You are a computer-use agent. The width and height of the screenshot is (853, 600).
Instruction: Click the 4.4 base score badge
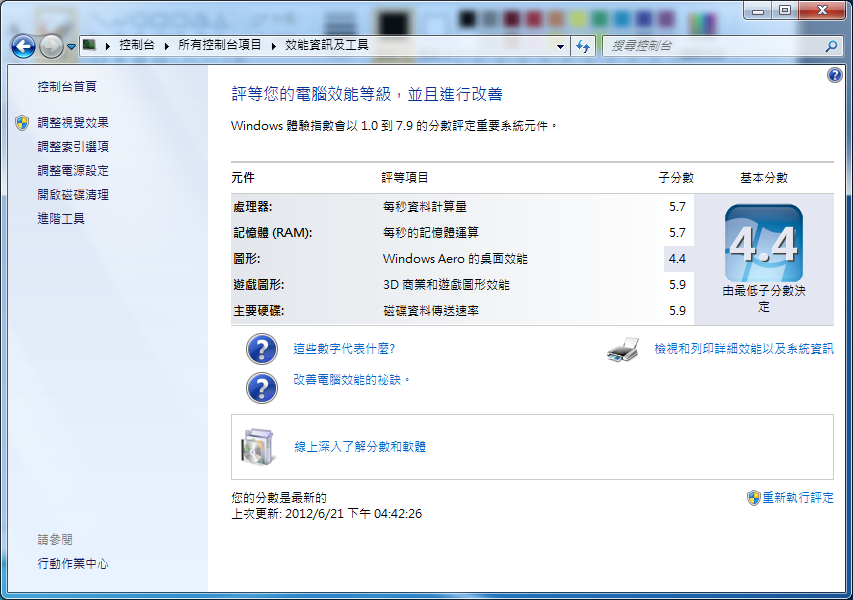[x=764, y=243]
